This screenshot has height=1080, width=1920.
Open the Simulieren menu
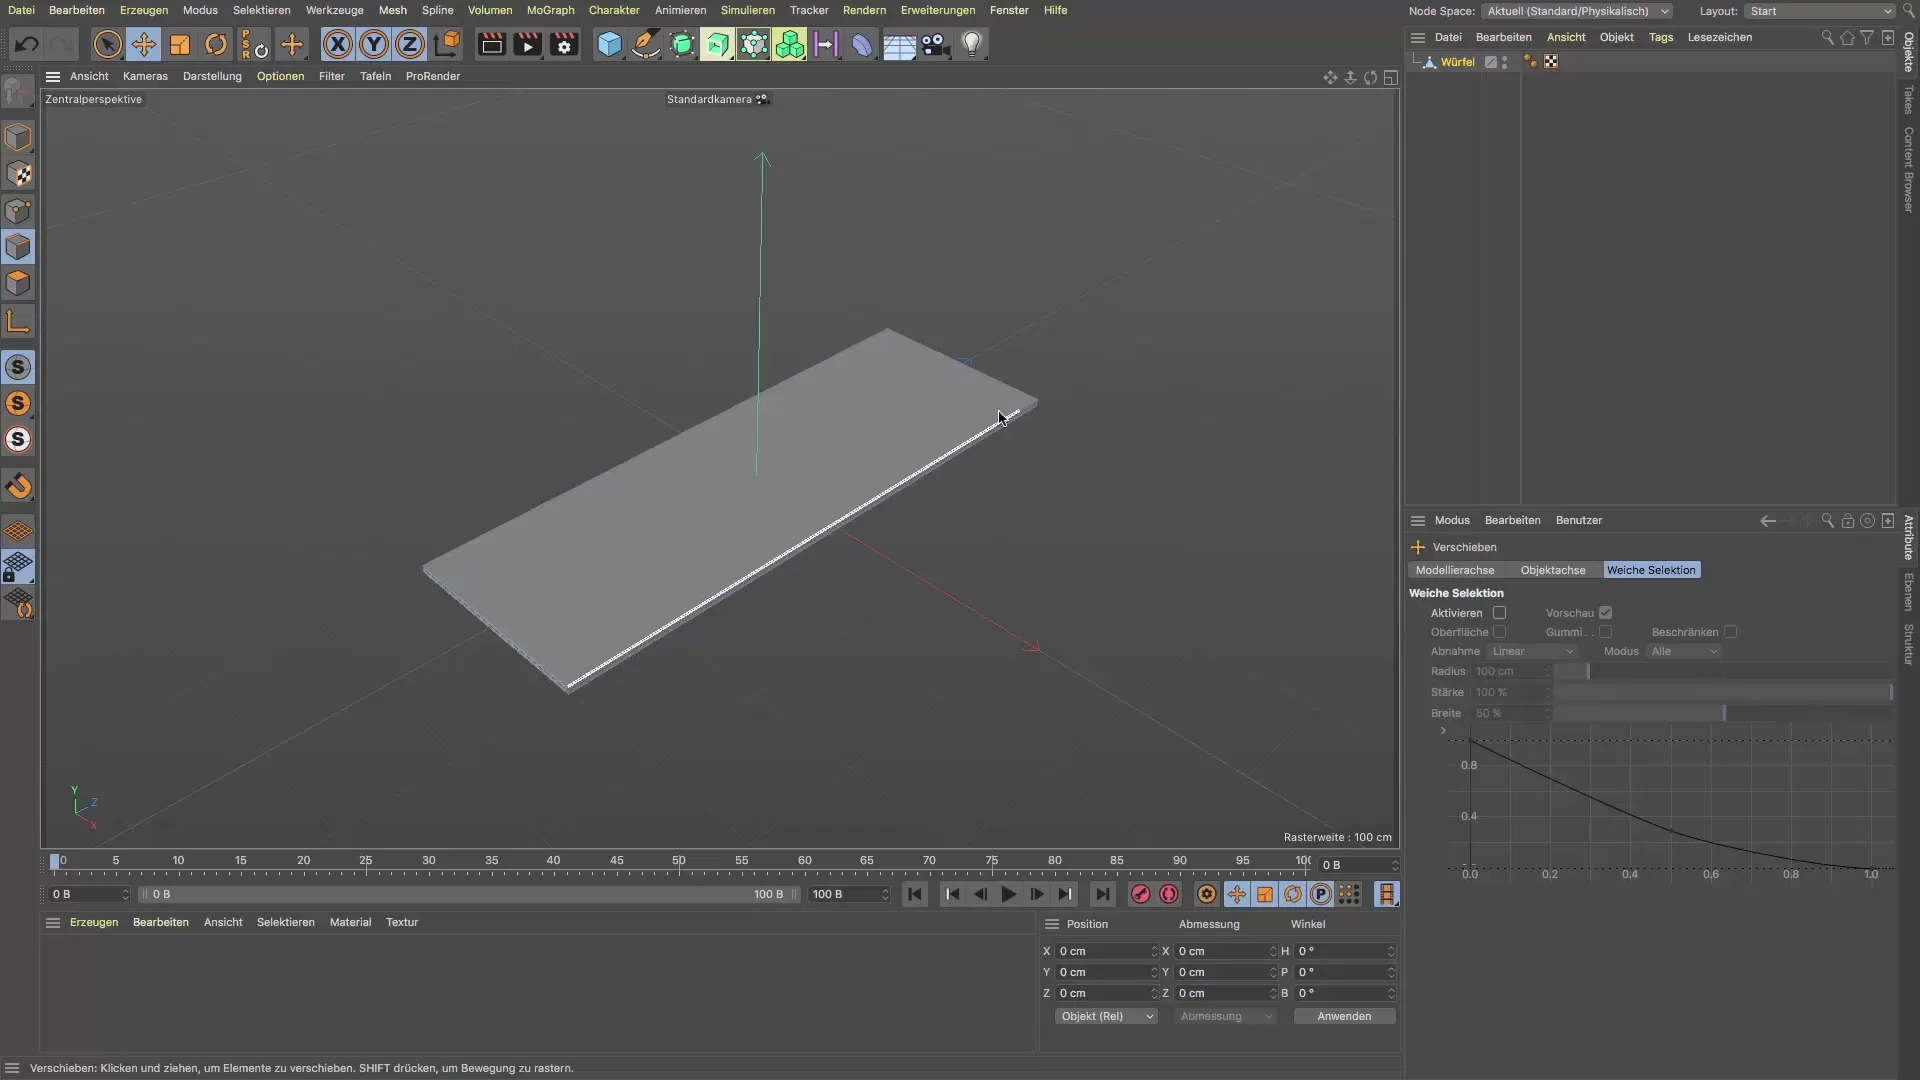(747, 10)
